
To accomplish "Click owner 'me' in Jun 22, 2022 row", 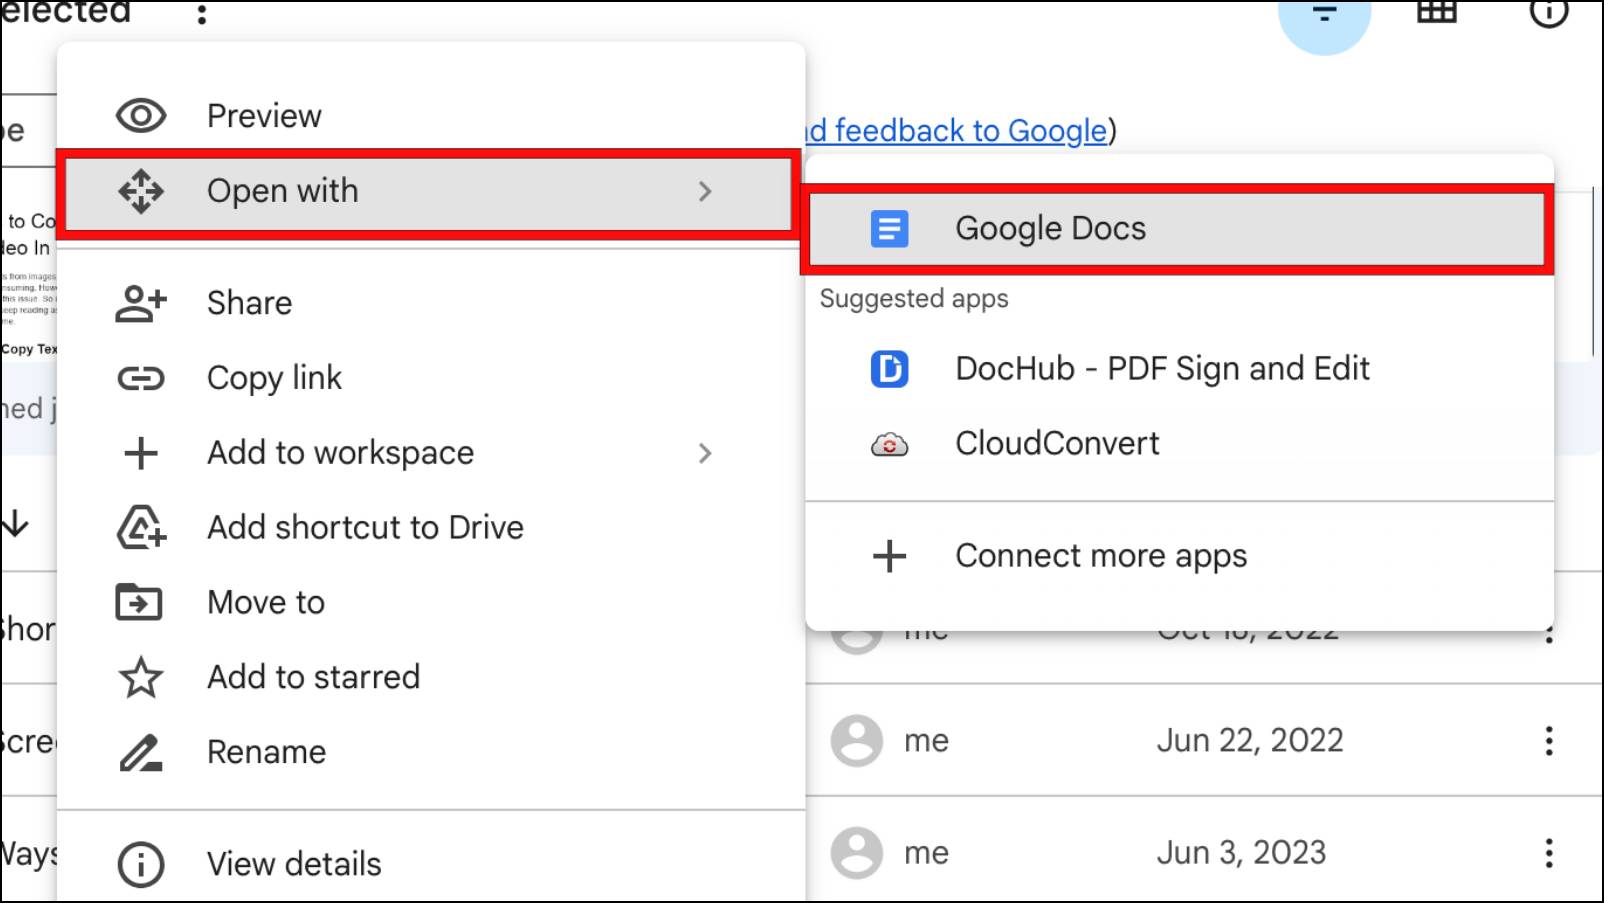I will coord(926,741).
